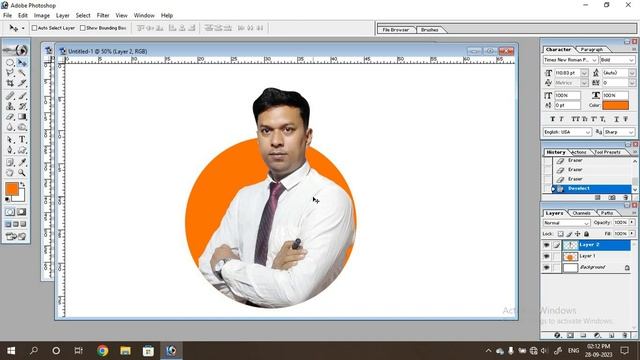Switch to the Actions tab

point(578,152)
